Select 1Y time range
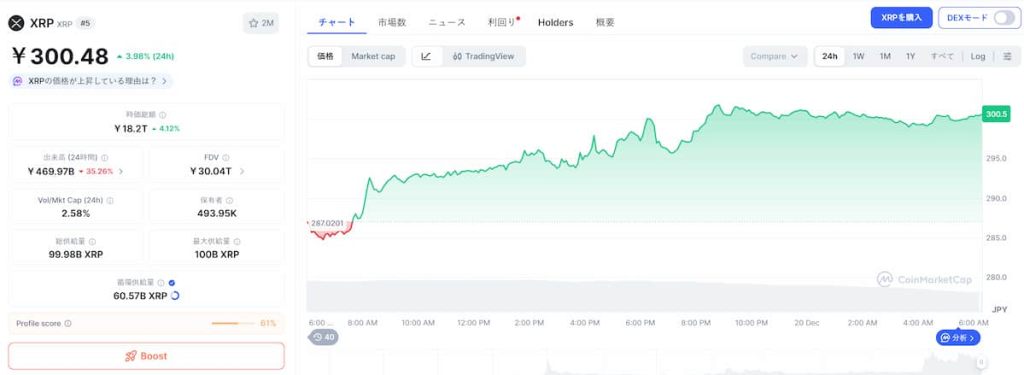Viewport: 1024px width, 375px height. coord(910,56)
